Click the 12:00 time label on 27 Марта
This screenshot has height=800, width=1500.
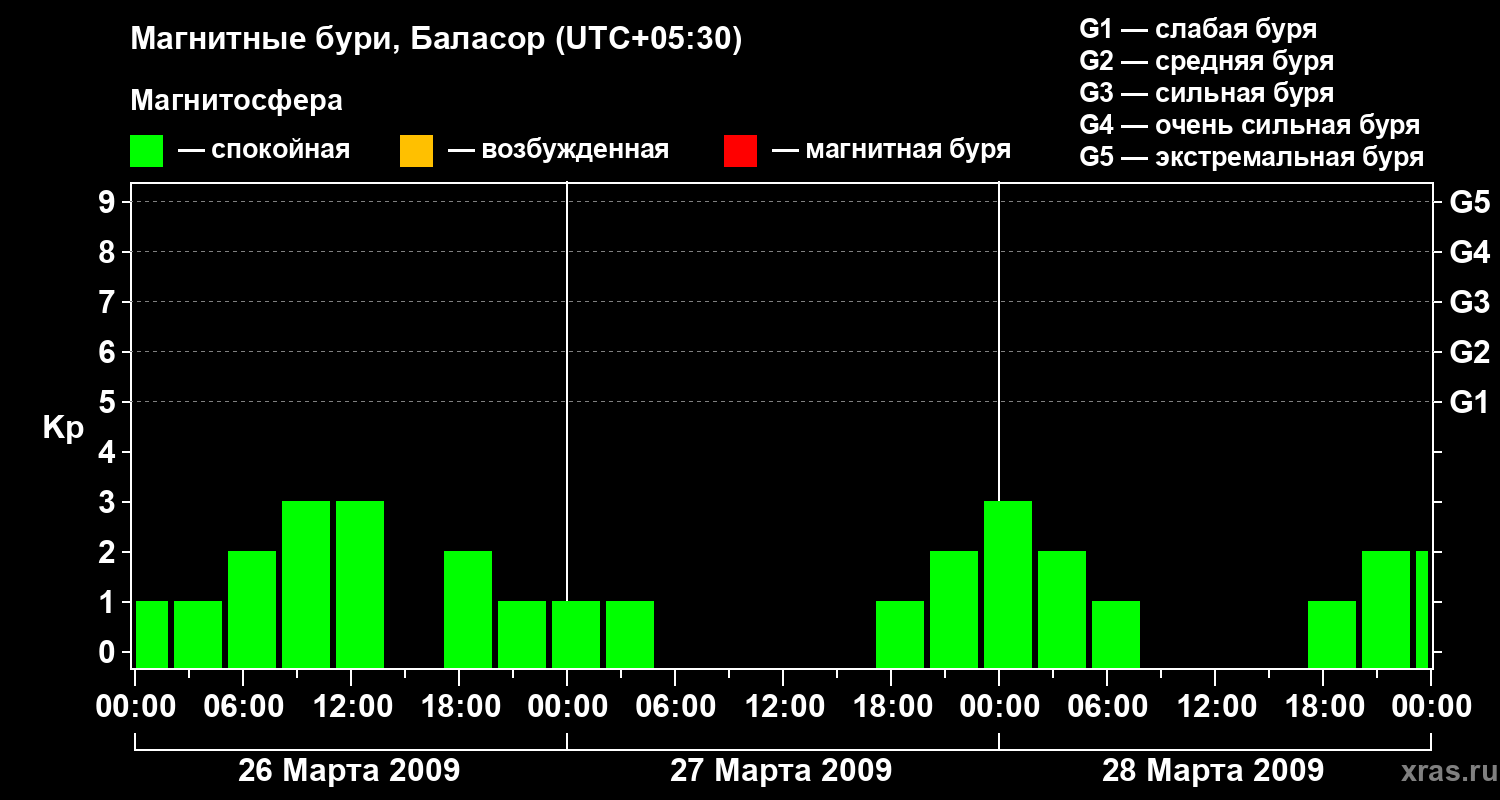(x=783, y=707)
